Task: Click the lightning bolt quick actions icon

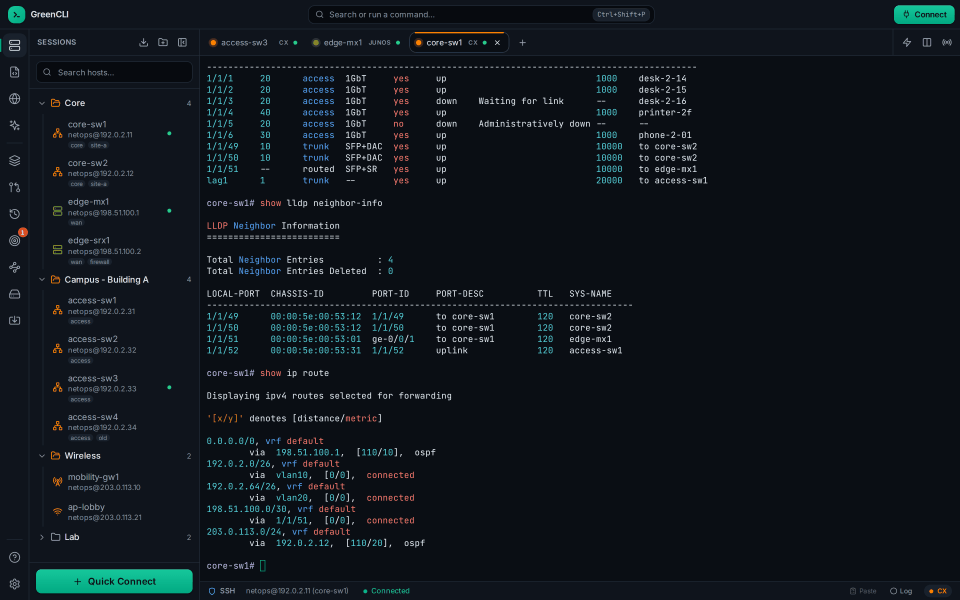Action: (x=907, y=42)
